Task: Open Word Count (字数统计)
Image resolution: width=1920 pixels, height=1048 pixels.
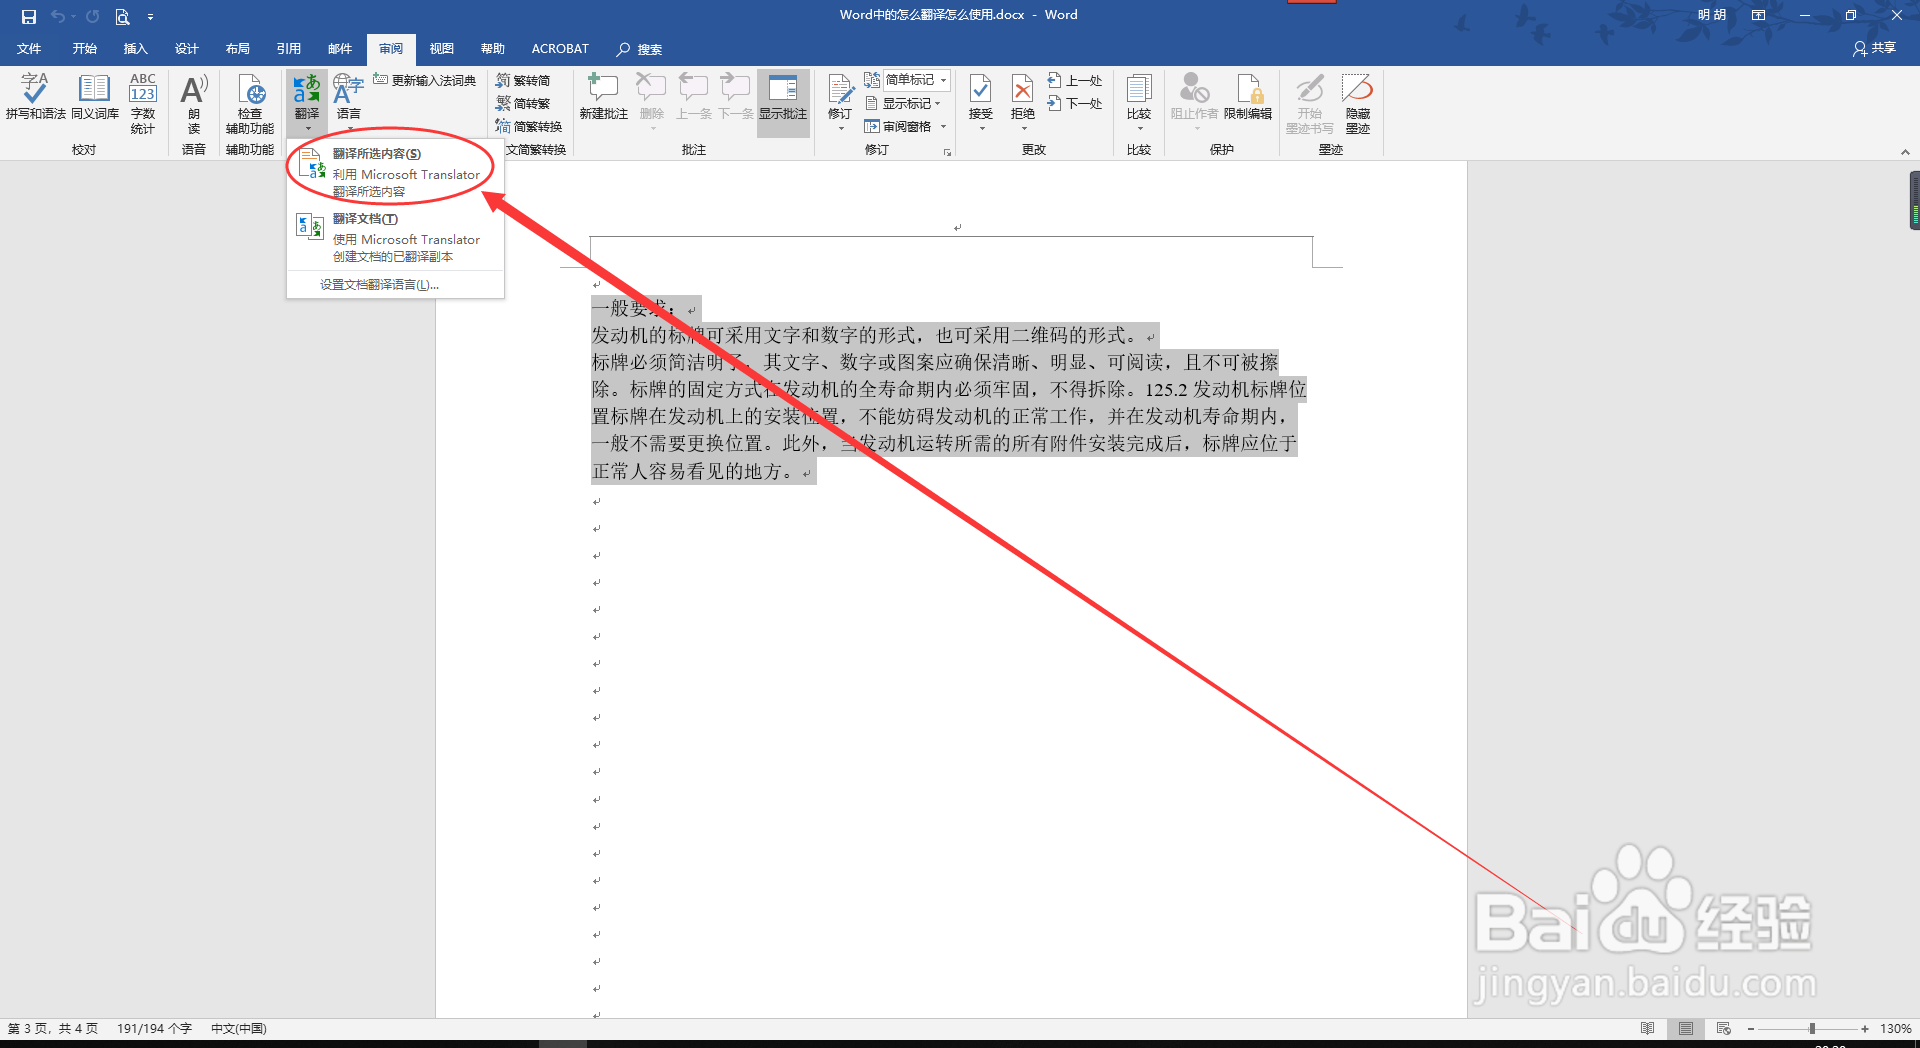Action: (x=143, y=103)
